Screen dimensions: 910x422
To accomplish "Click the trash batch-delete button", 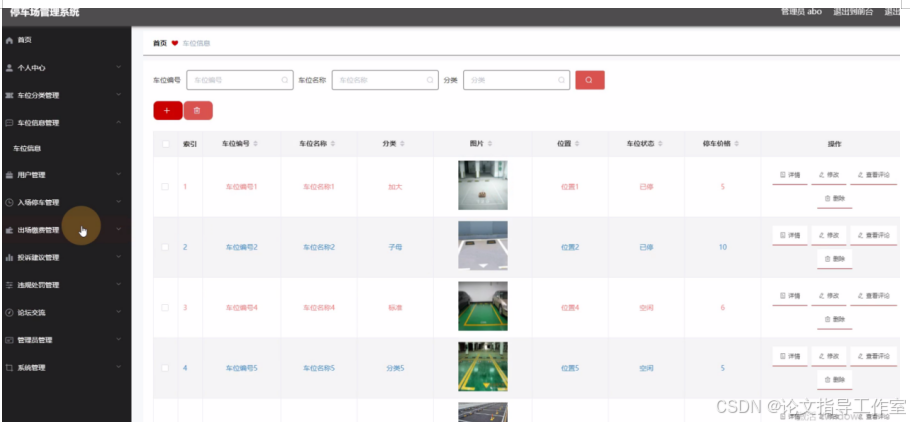I will pyautogui.click(x=198, y=110).
